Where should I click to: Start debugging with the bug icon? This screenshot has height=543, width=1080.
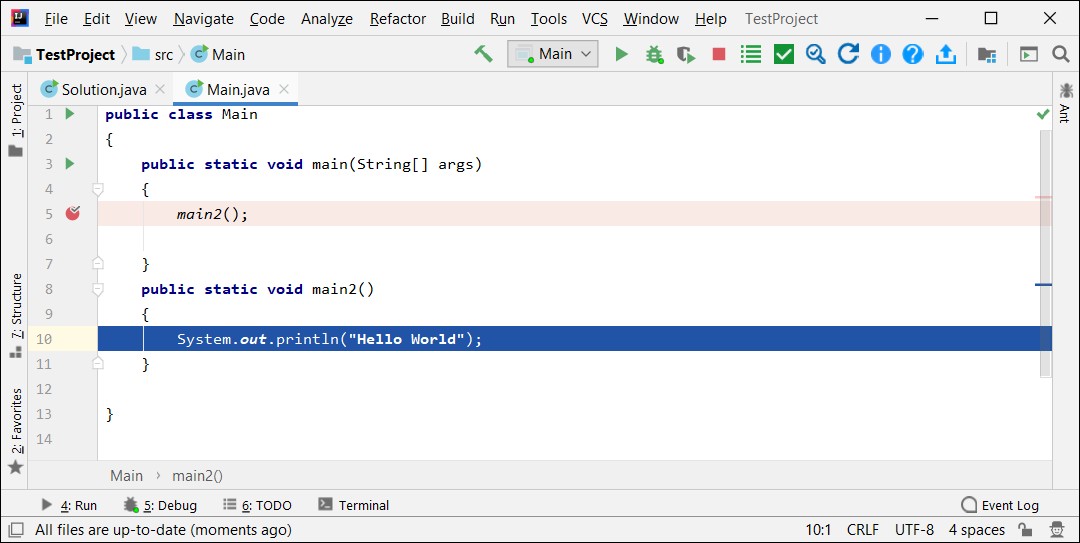[x=654, y=54]
